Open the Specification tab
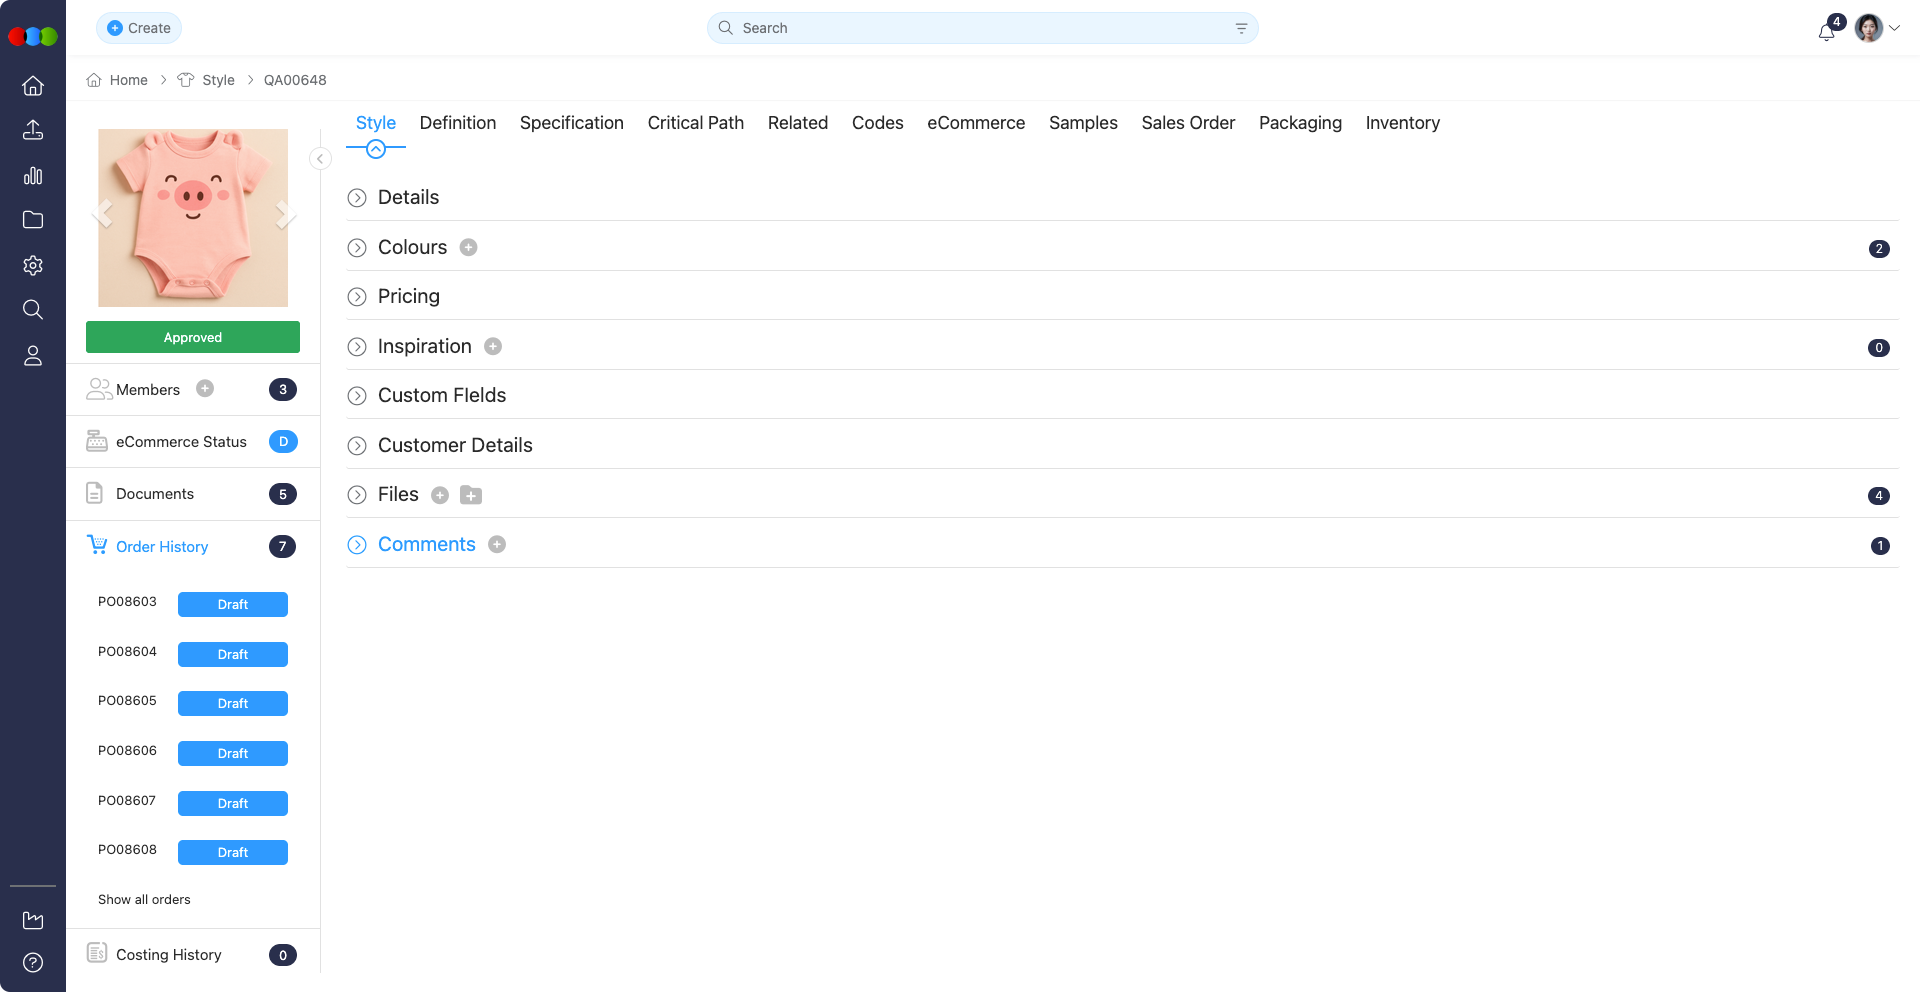 coord(571,123)
